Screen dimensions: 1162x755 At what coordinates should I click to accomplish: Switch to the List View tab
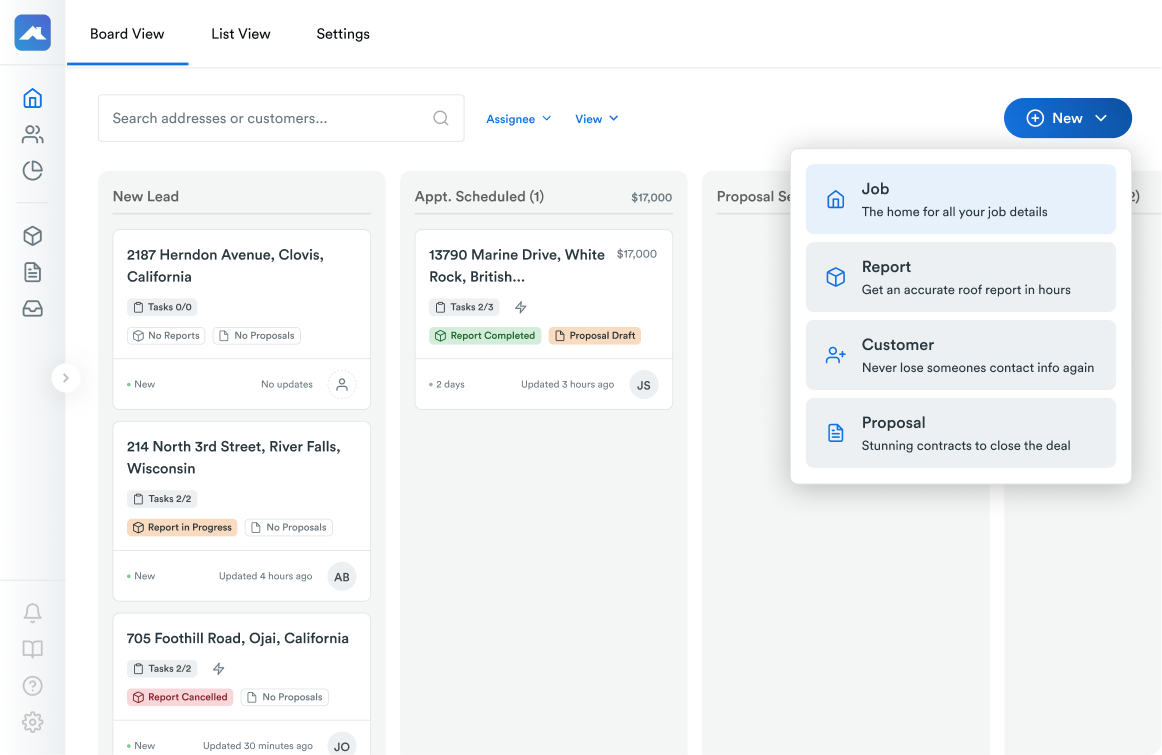click(241, 34)
